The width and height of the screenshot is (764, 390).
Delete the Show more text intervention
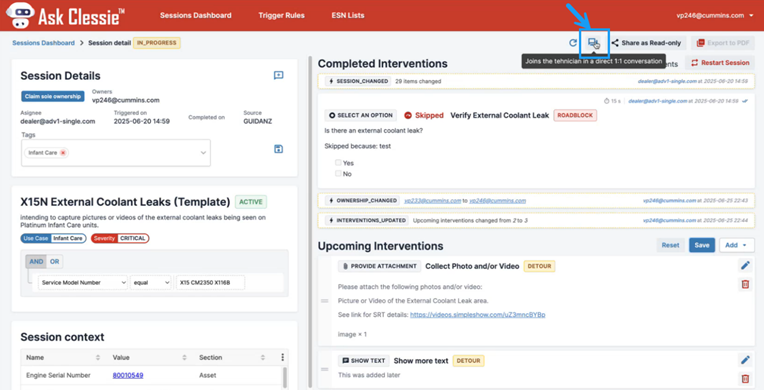[x=745, y=378]
